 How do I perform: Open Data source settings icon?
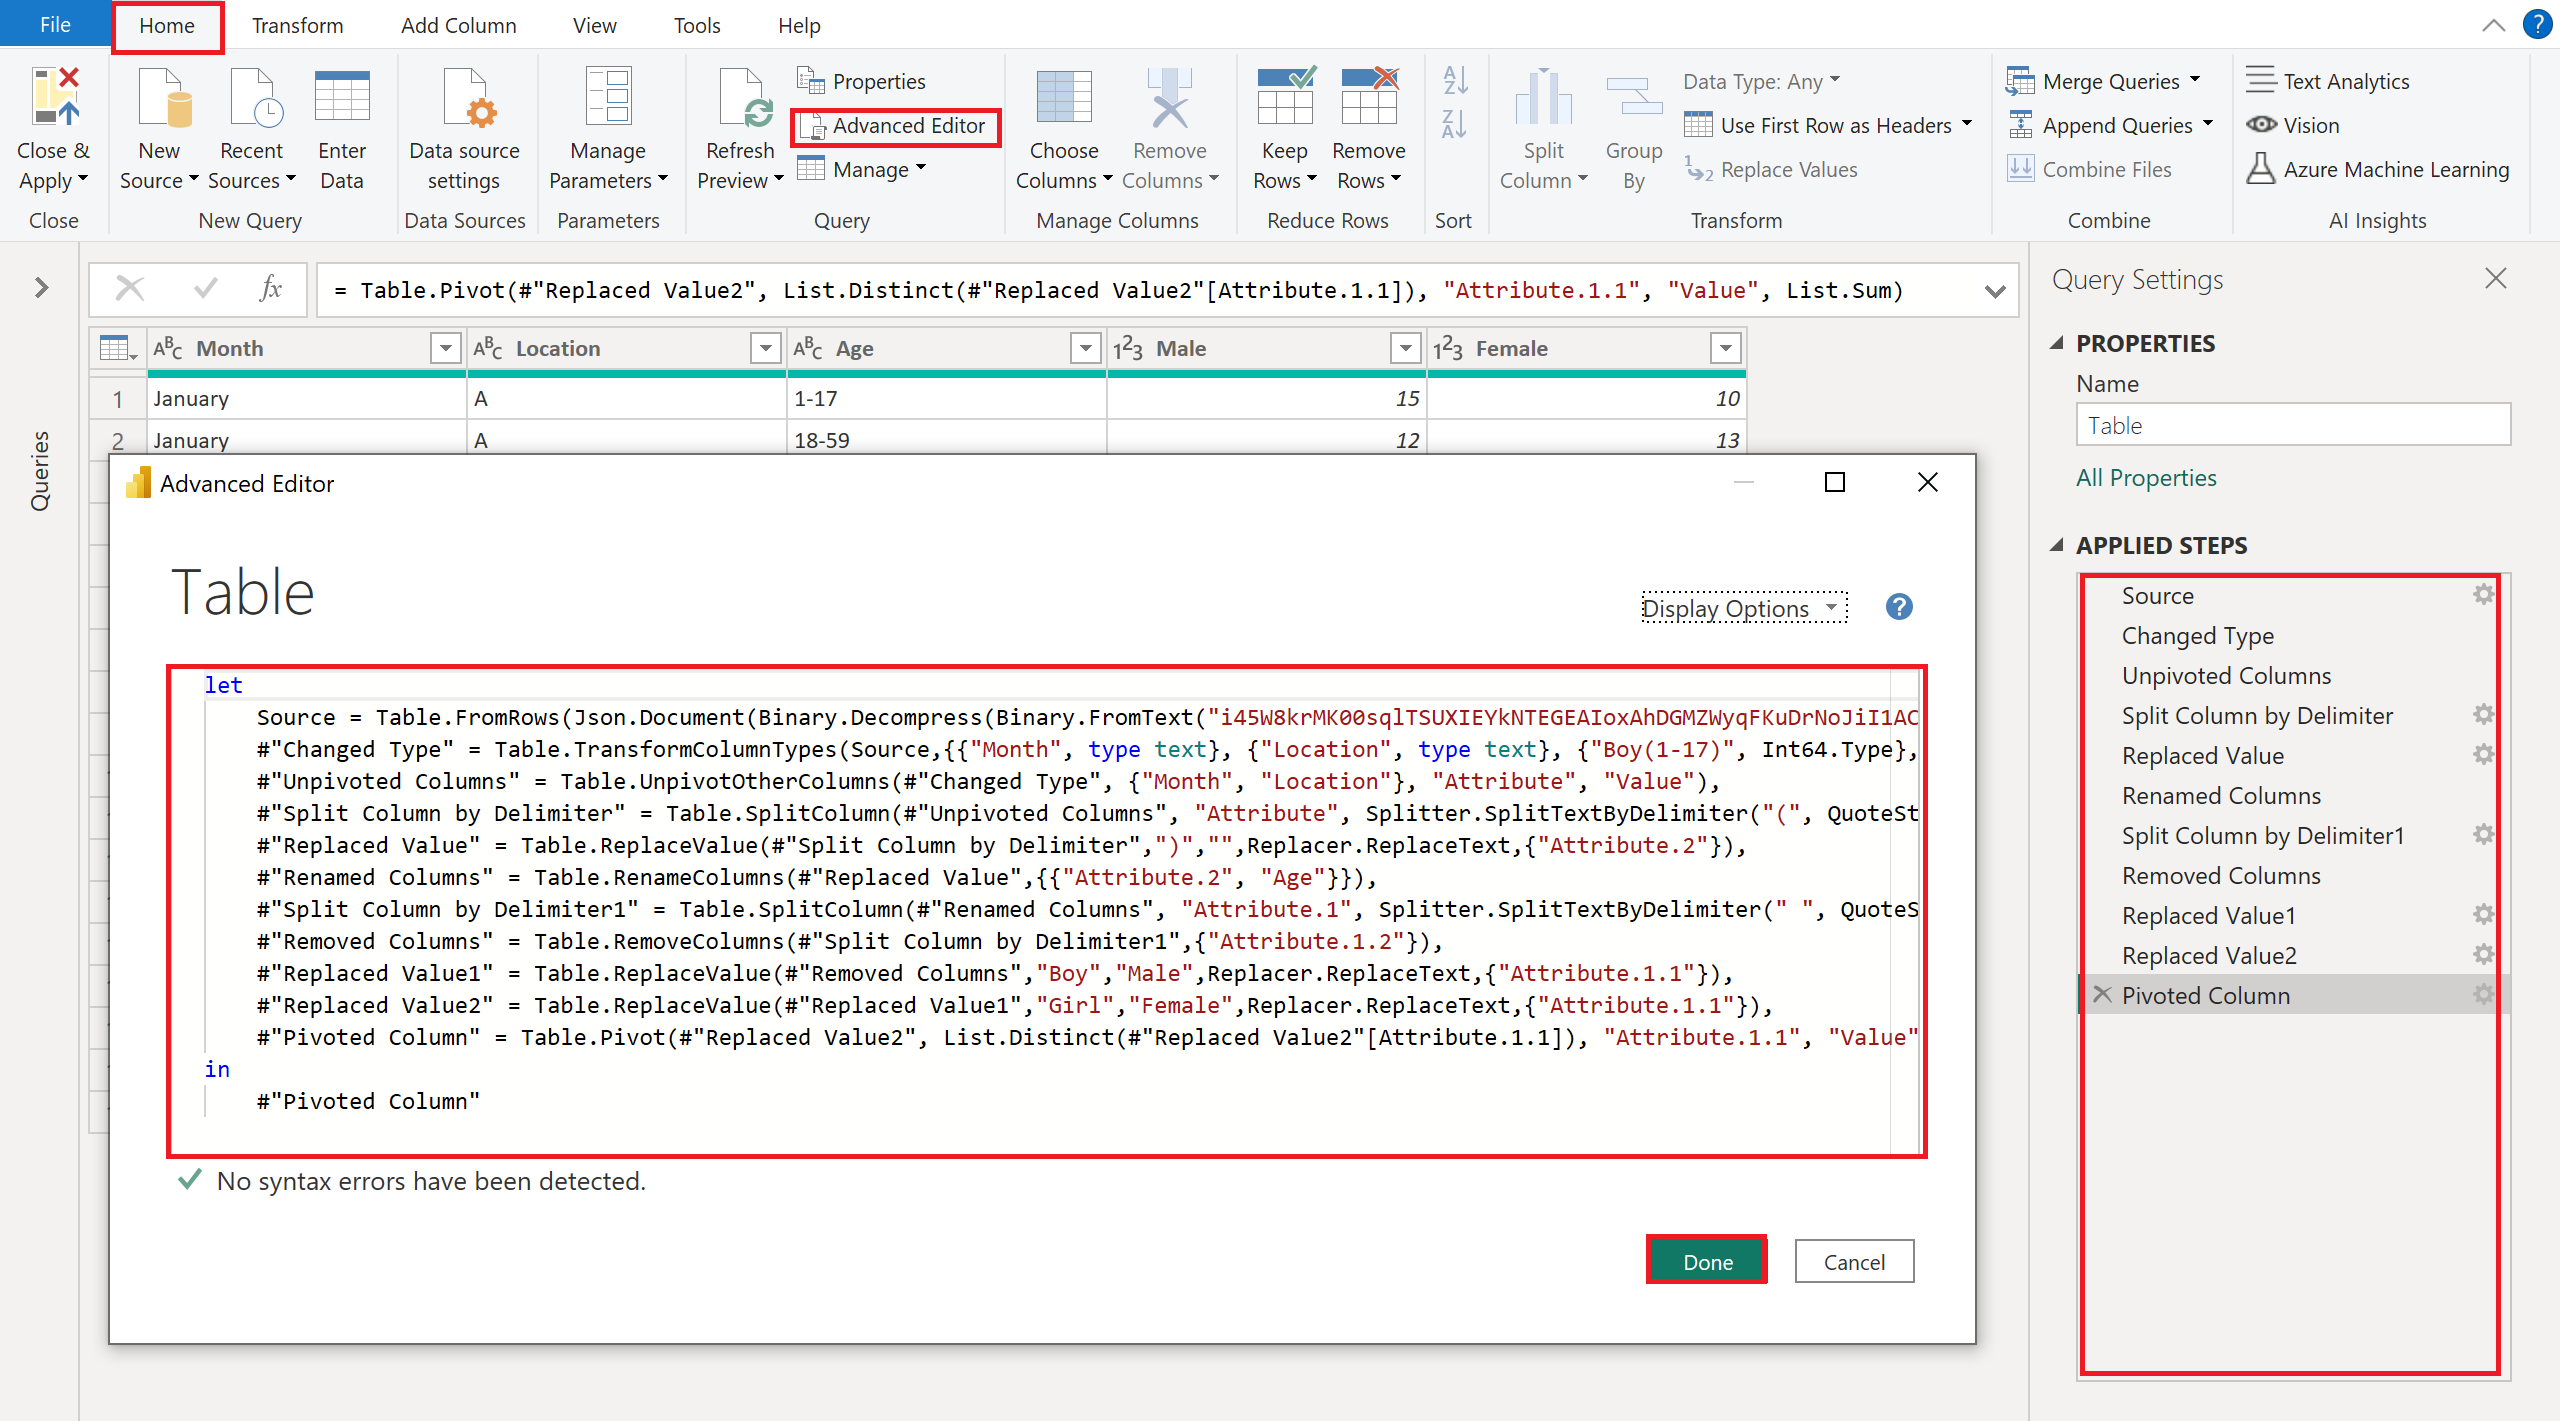click(468, 98)
